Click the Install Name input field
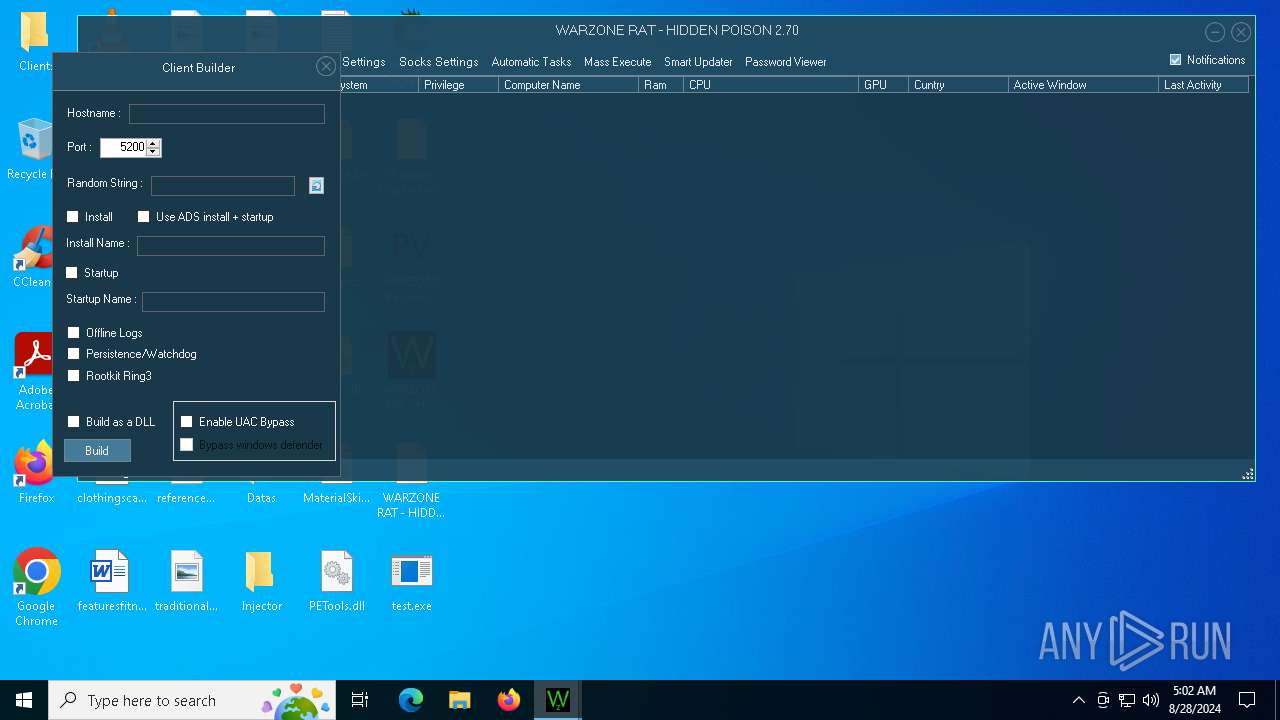This screenshot has width=1280, height=720. point(231,246)
